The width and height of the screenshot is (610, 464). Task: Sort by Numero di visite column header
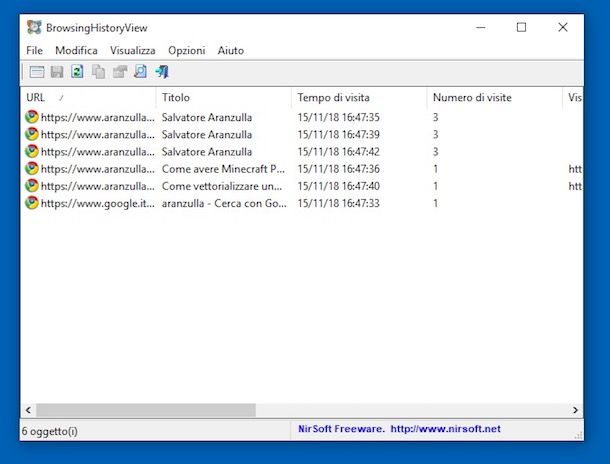(x=495, y=98)
